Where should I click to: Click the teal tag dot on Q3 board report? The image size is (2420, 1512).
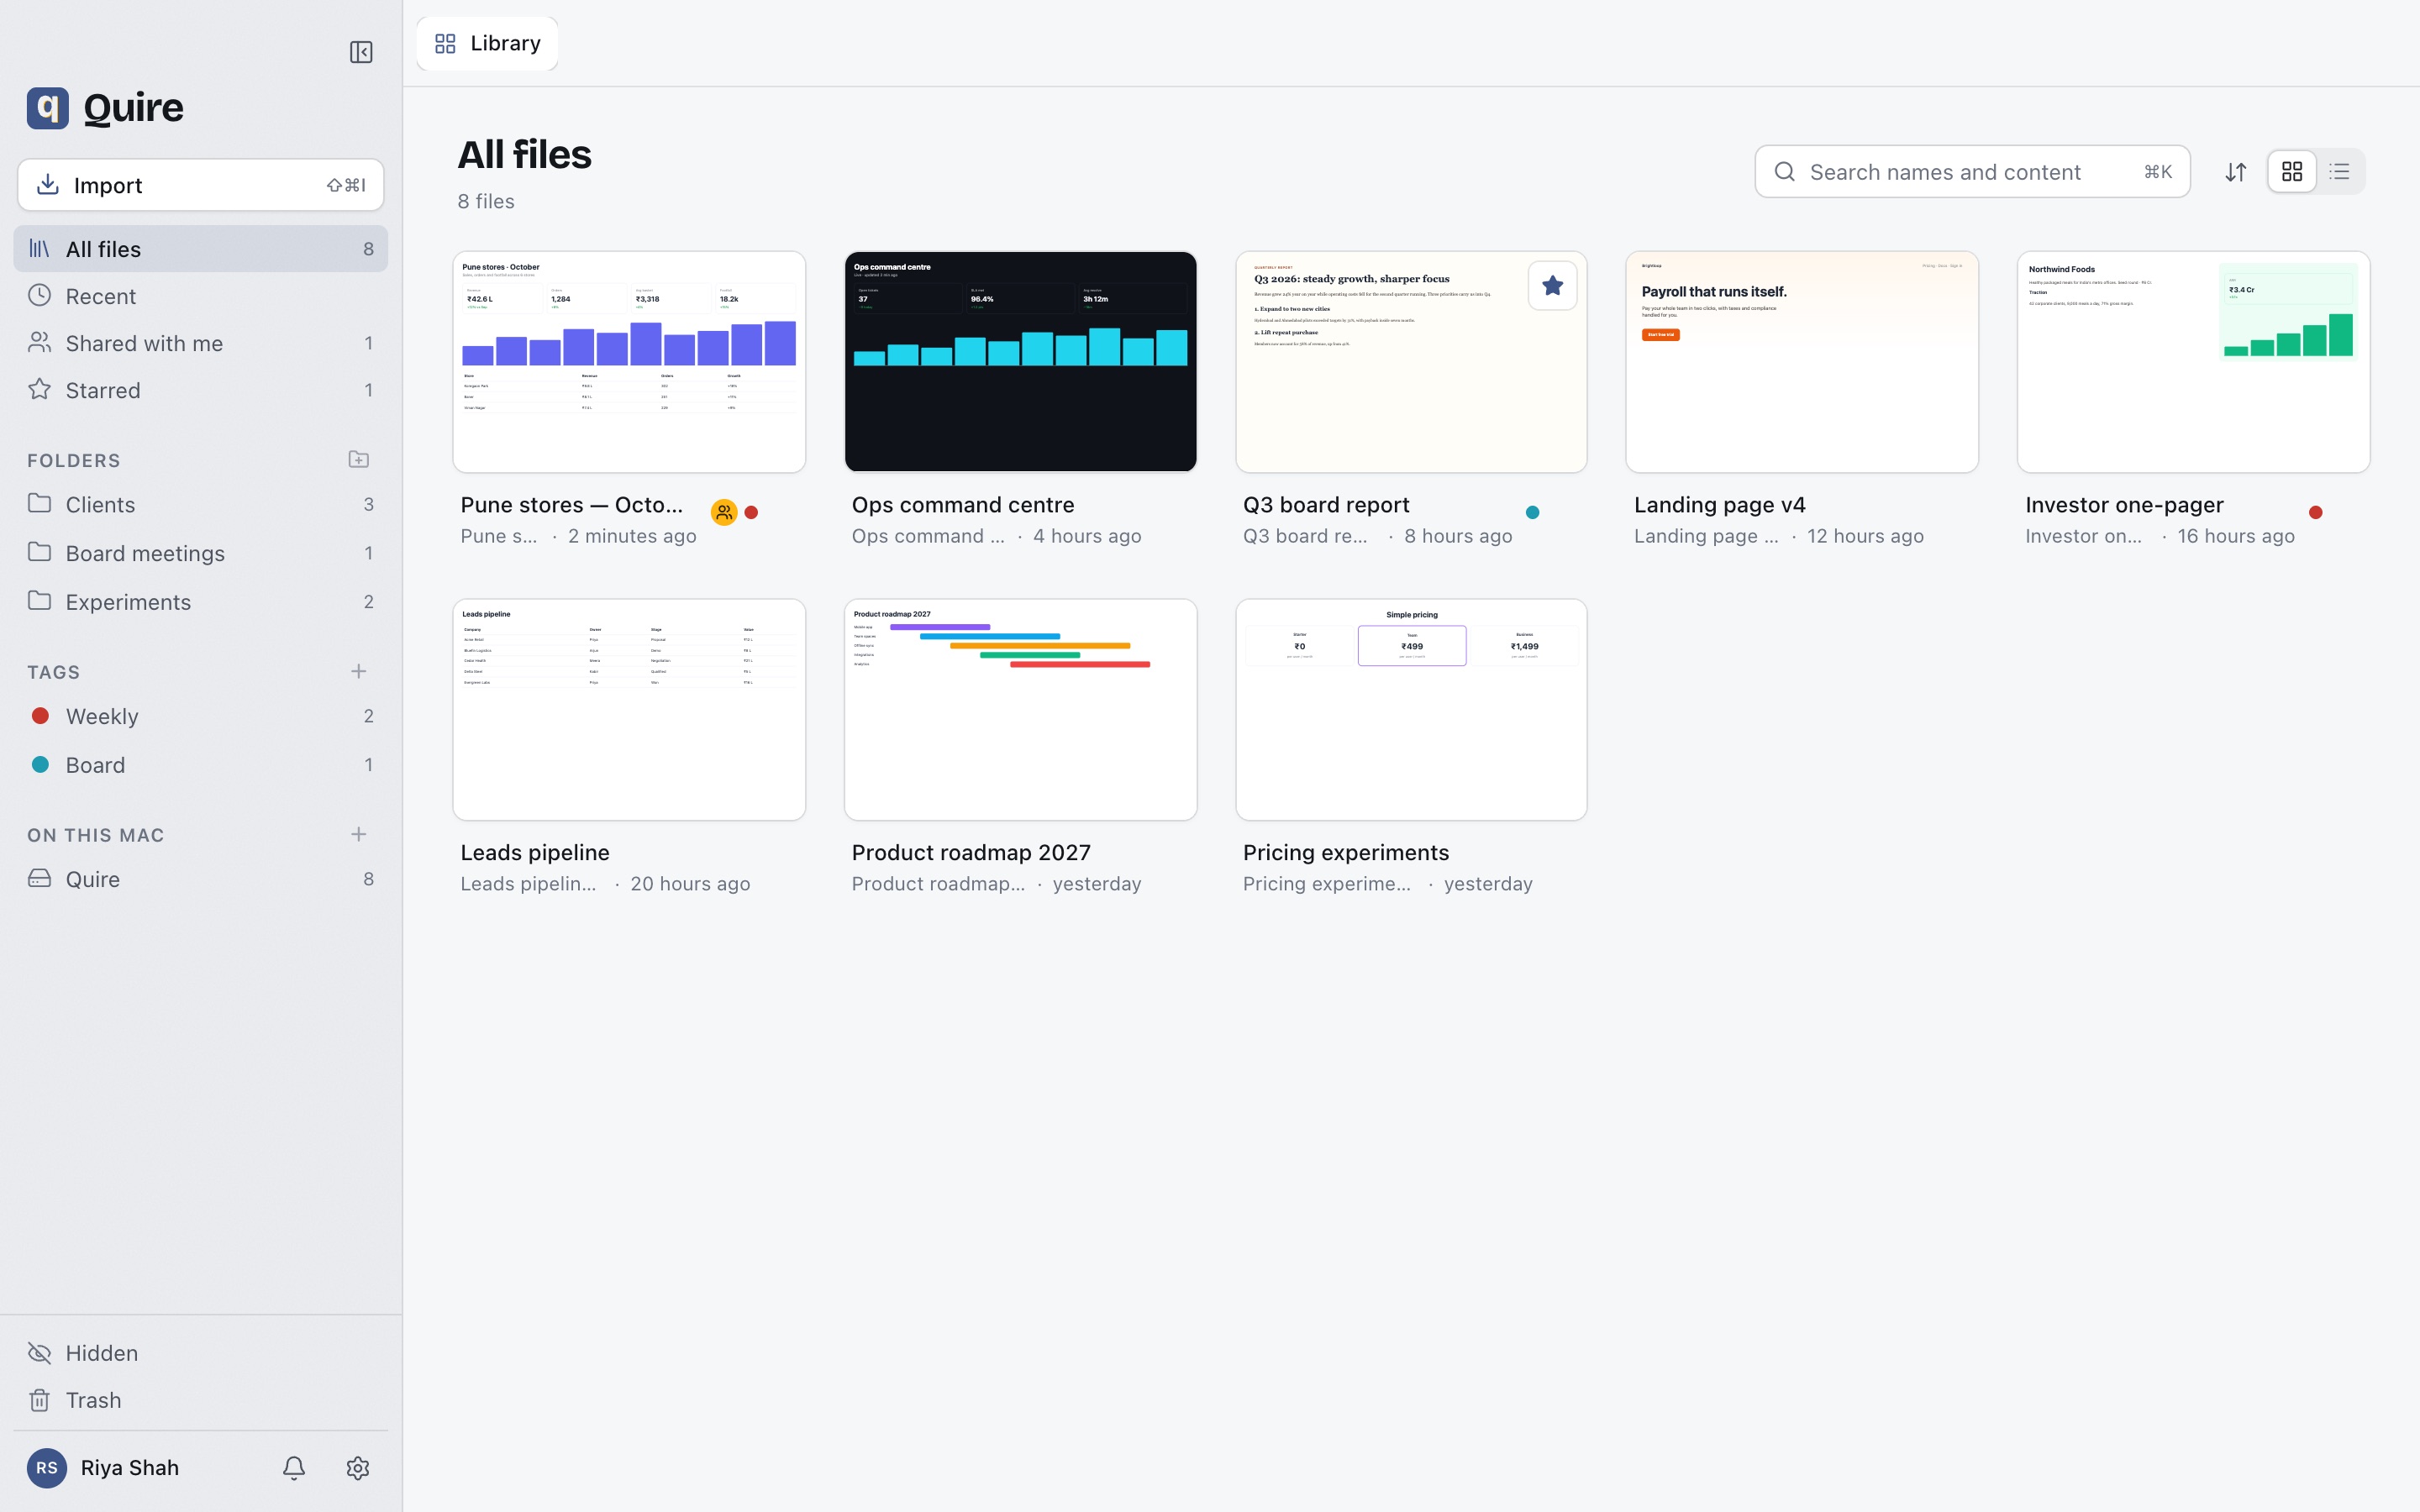click(1532, 512)
